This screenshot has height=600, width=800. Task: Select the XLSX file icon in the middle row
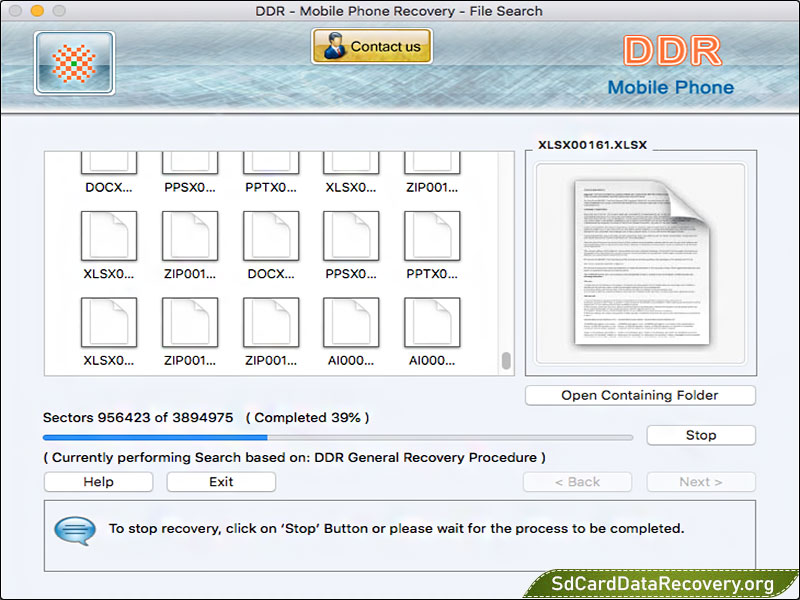tap(108, 236)
